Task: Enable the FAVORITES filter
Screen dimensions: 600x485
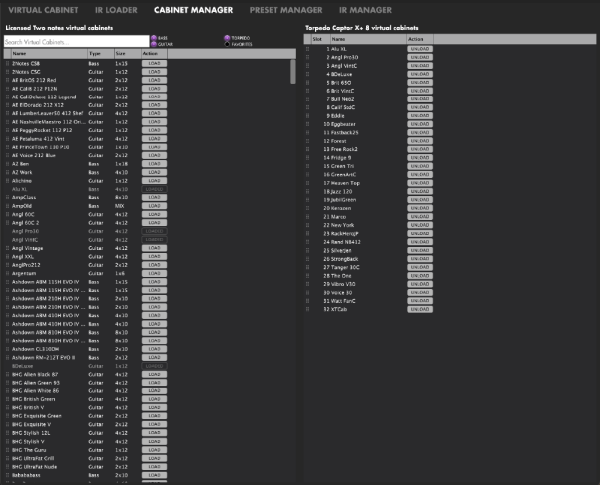Action: 226,44
